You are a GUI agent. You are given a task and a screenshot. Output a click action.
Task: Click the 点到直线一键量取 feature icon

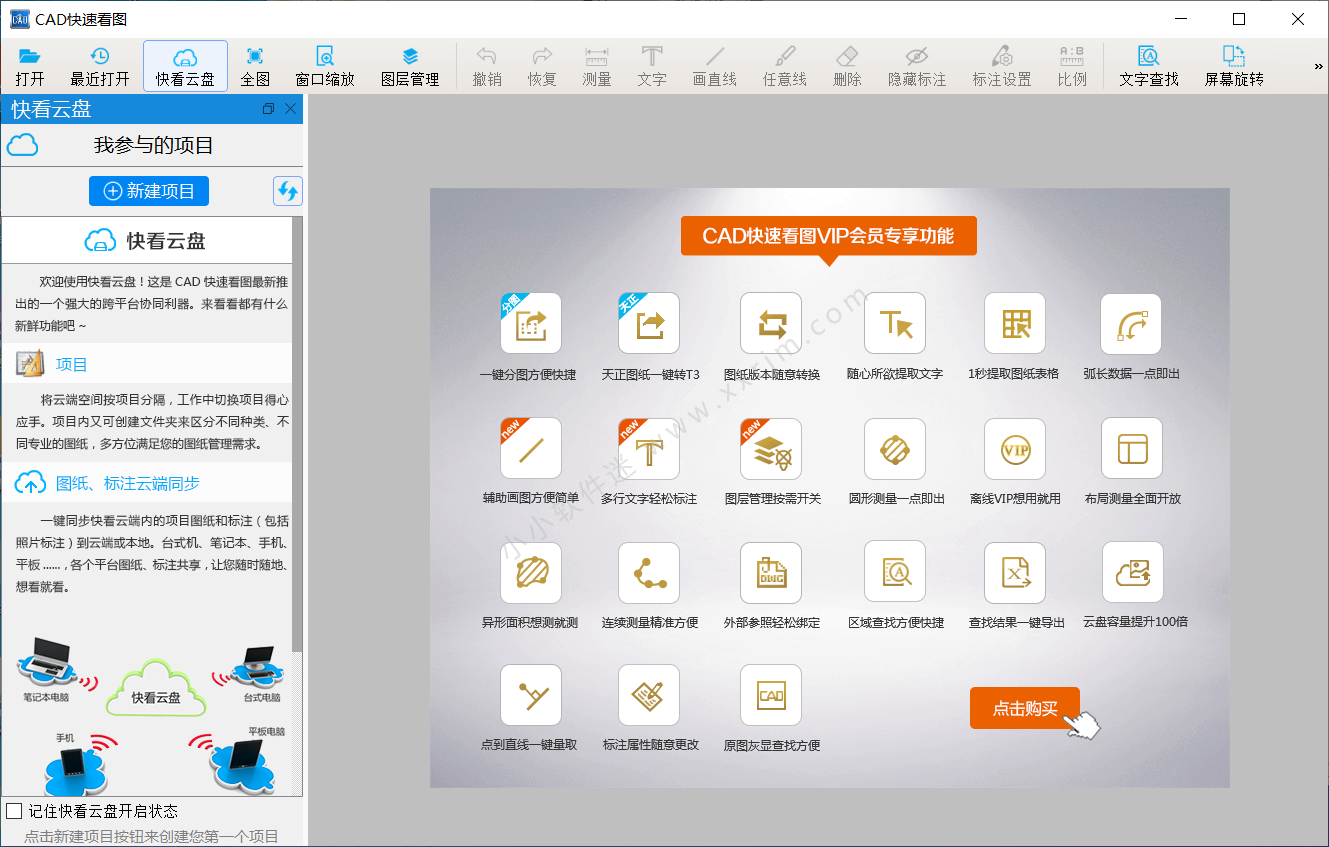pyautogui.click(x=531, y=695)
